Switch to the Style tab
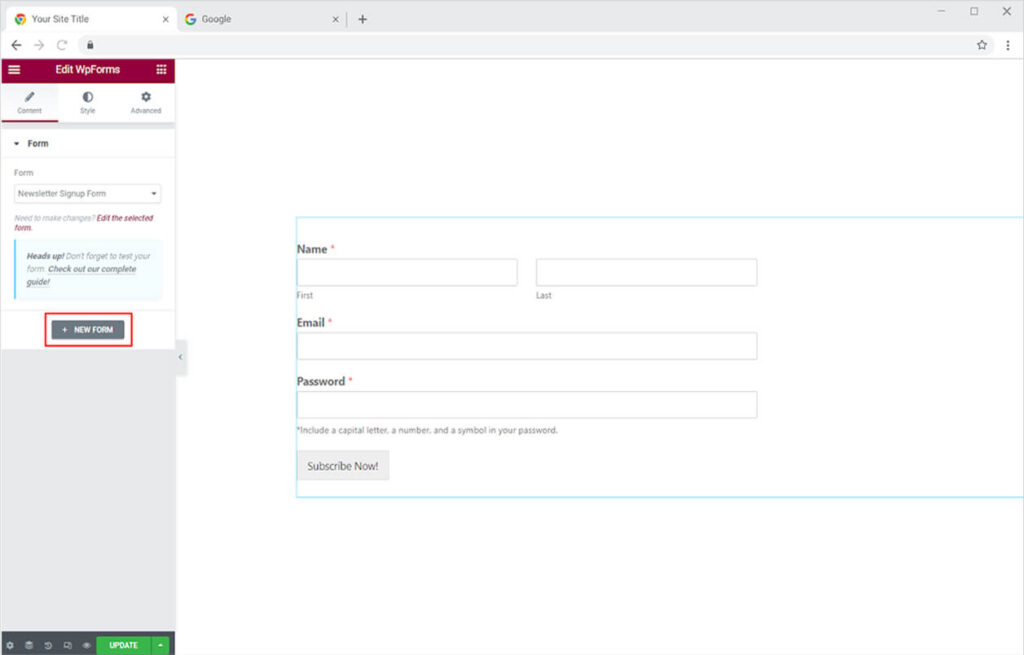 (88, 102)
